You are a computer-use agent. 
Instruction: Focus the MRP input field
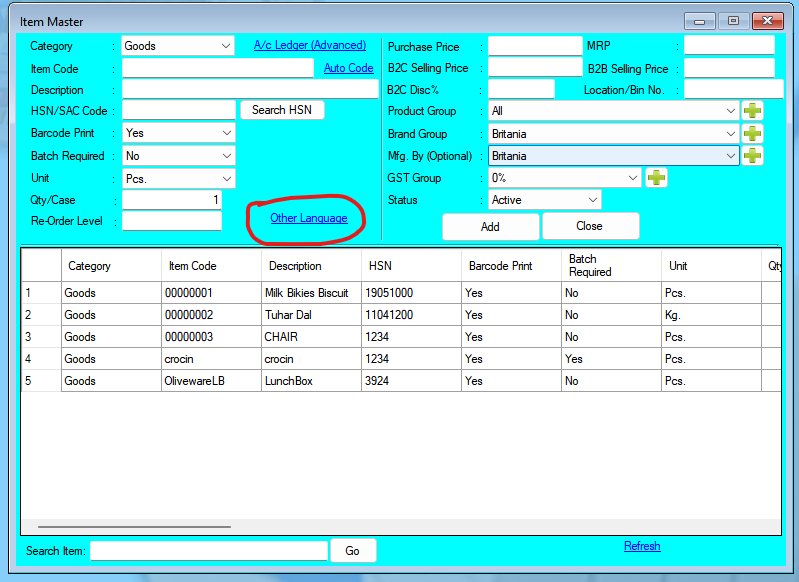point(729,45)
